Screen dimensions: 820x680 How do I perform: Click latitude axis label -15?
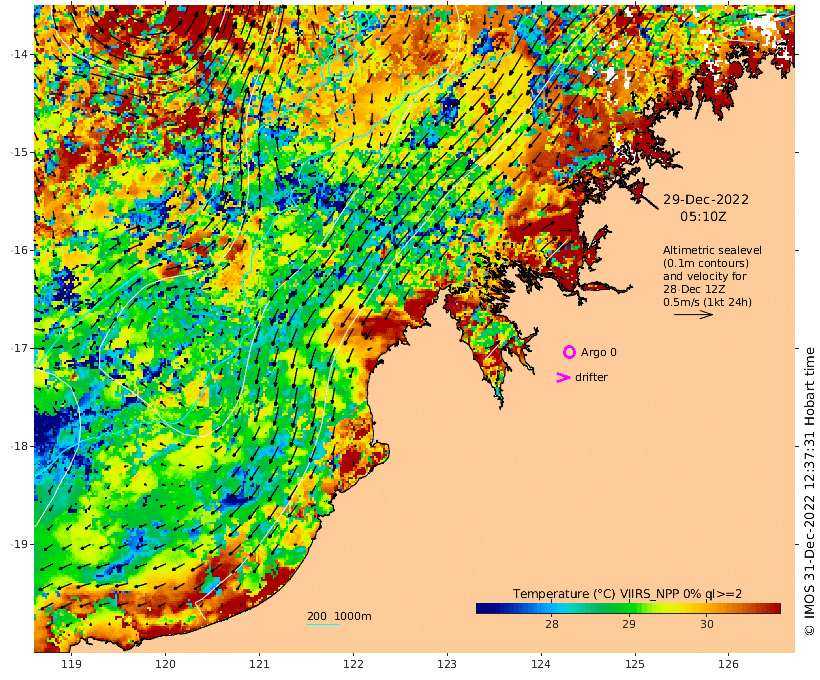pos(19,152)
